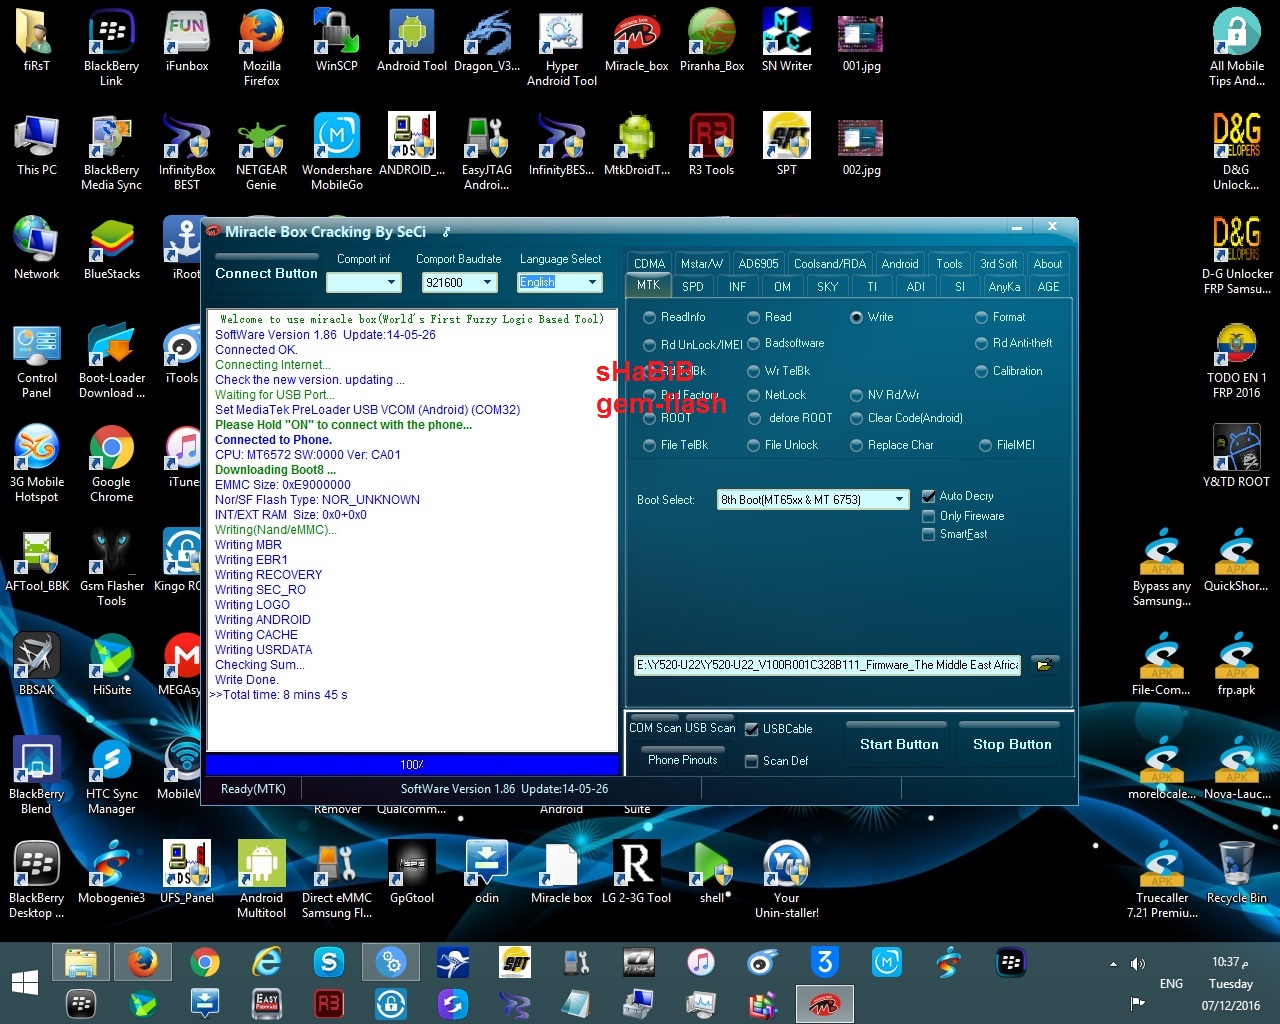The width and height of the screenshot is (1280, 1024).
Task: Open WinSCP desktop shortcut
Action: pos(336,42)
